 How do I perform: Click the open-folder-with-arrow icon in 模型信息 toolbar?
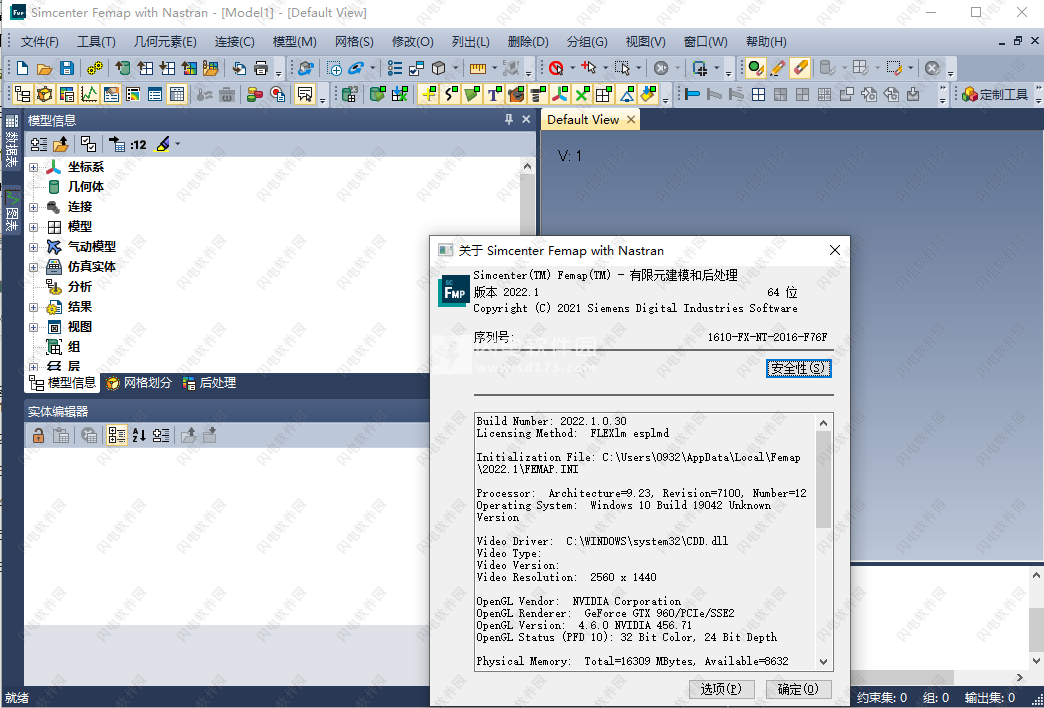click(61, 144)
